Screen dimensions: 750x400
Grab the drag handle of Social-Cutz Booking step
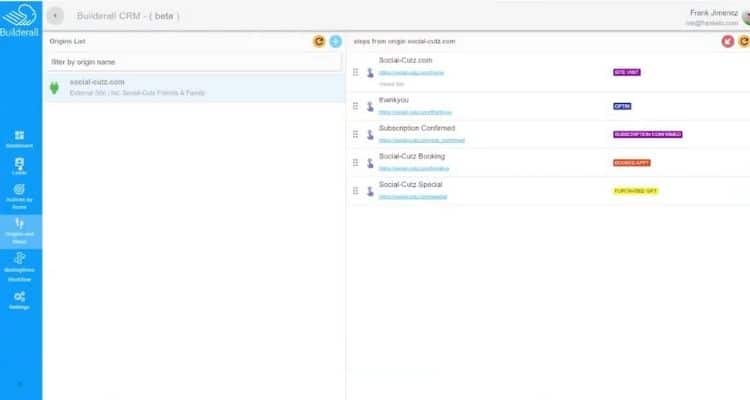click(355, 163)
